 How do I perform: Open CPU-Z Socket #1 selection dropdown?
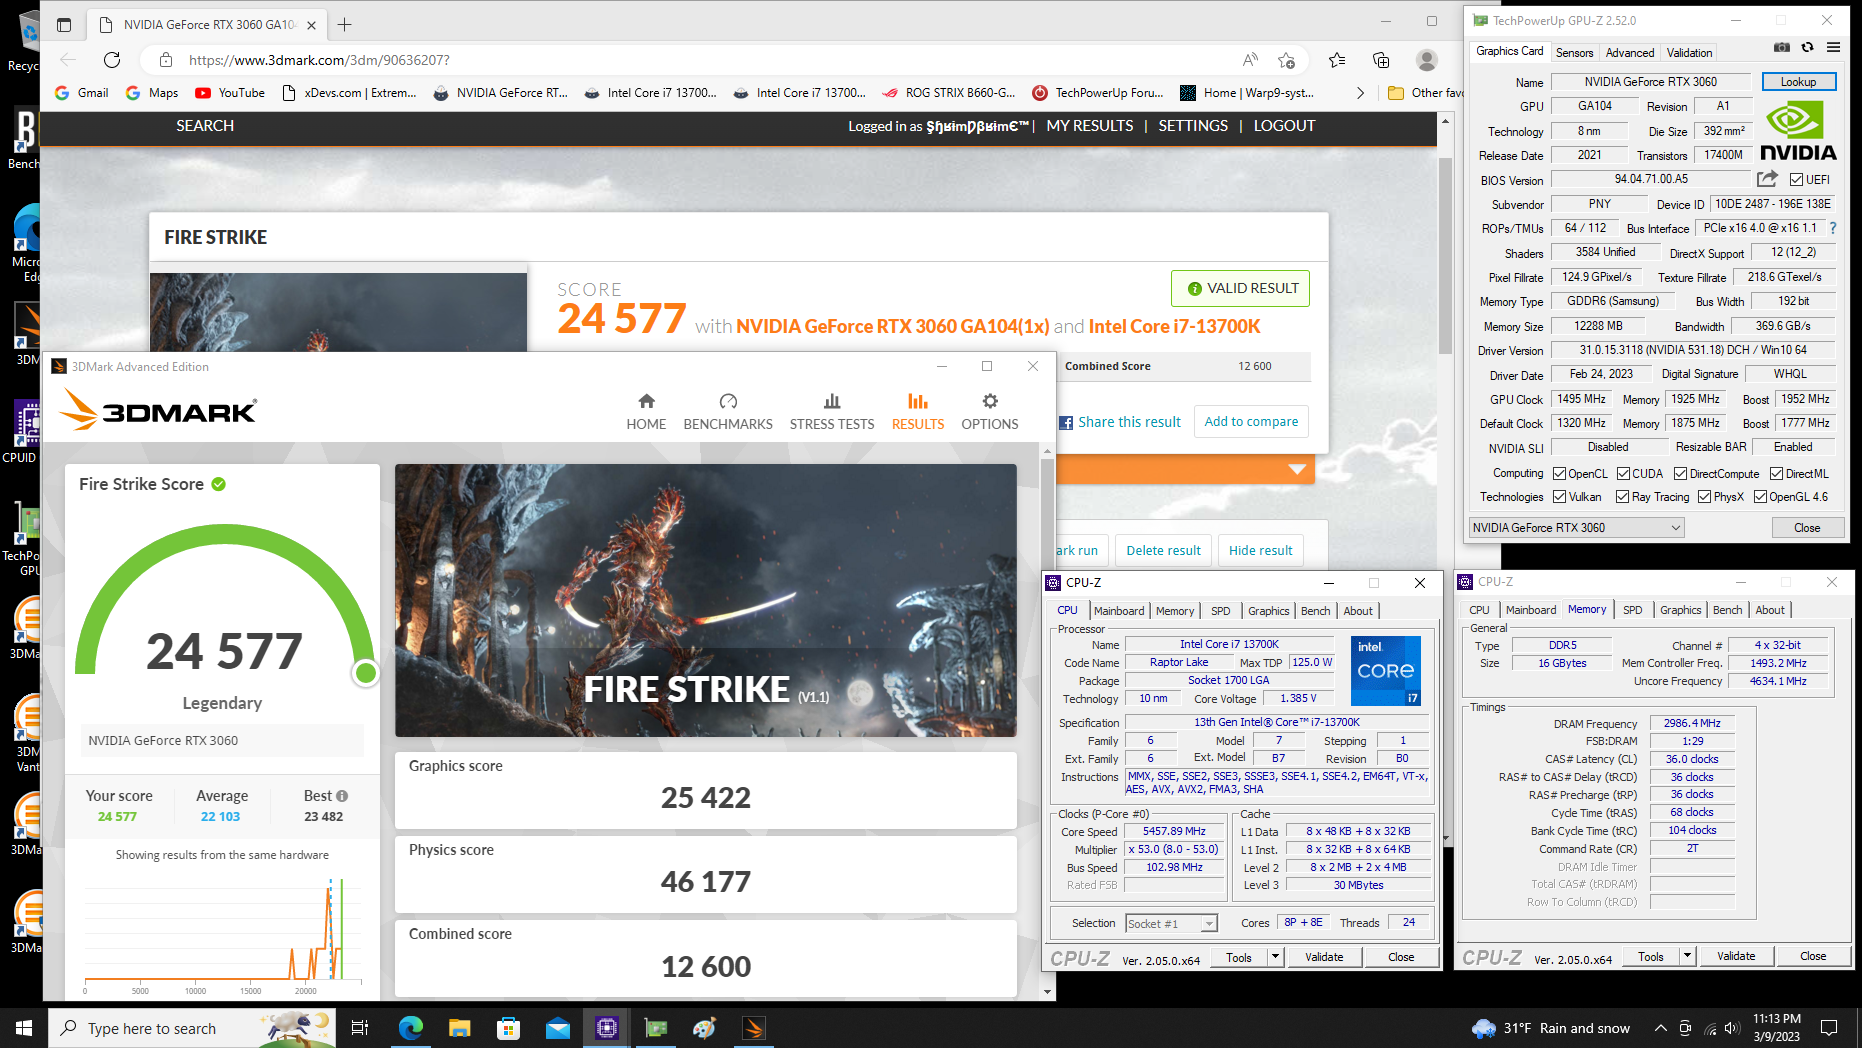[1172, 924]
